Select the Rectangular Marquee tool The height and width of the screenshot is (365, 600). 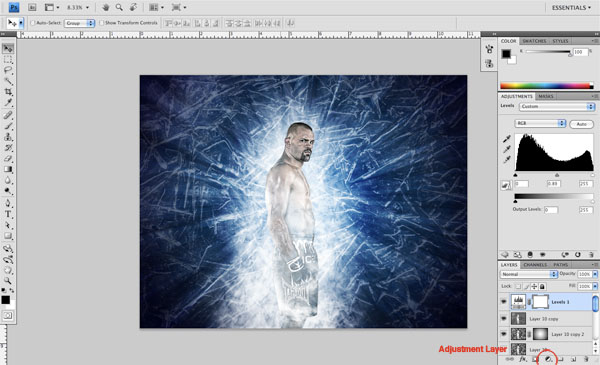[8, 59]
